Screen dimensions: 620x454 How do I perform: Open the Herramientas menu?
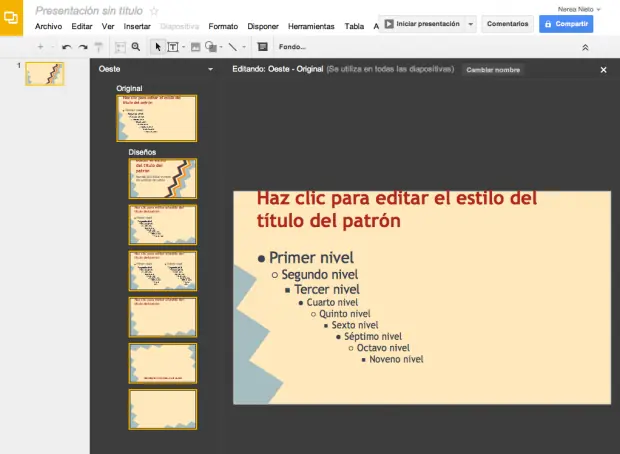311,25
